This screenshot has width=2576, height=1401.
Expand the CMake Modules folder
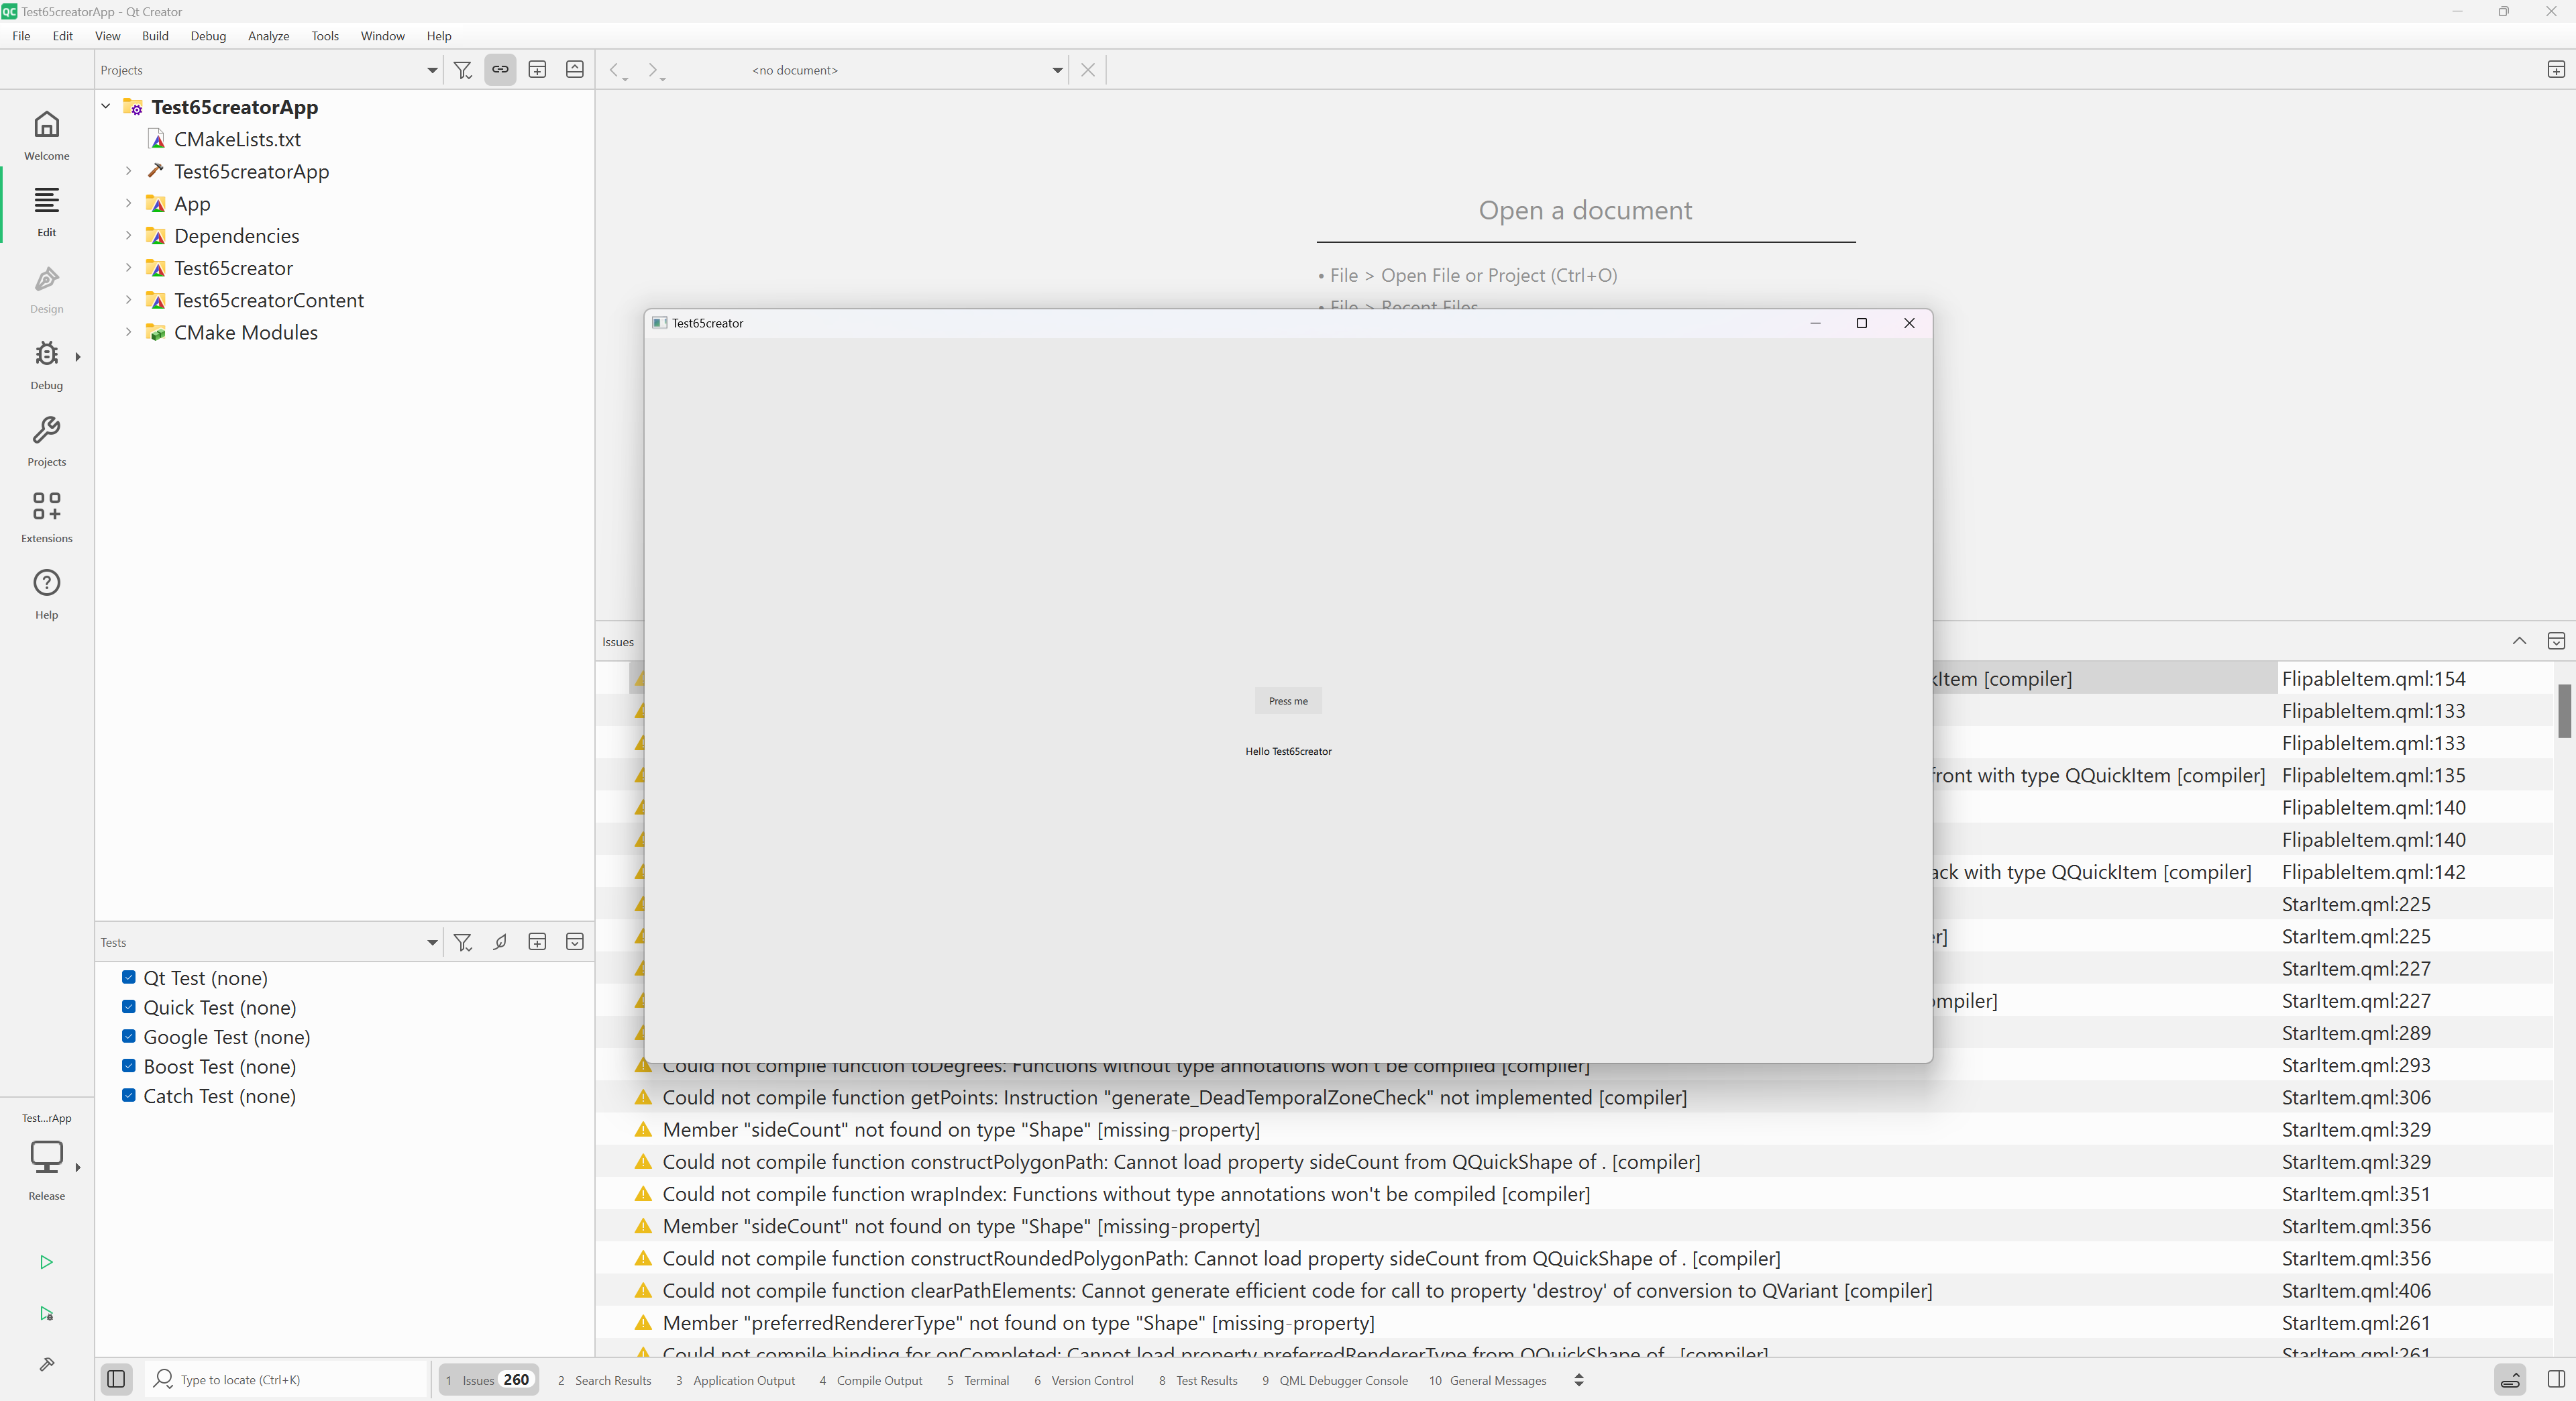click(x=128, y=332)
